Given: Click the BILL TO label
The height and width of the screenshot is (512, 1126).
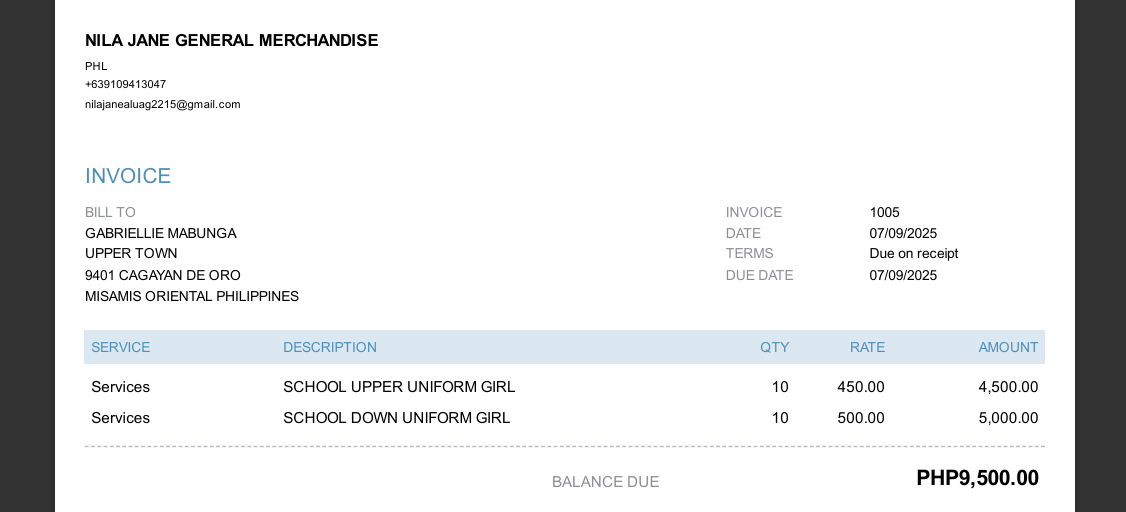Looking at the screenshot, I should point(110,212).
